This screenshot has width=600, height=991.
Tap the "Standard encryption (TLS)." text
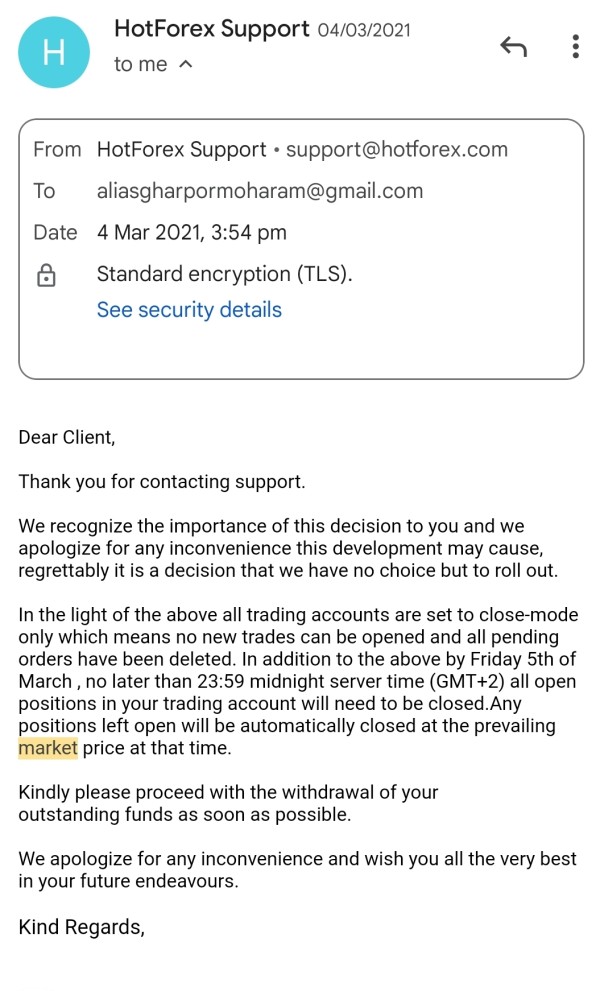tap(225, 274)
